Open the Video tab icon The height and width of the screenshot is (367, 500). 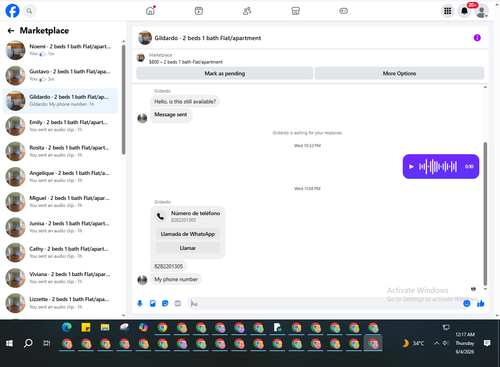[199, 11]
